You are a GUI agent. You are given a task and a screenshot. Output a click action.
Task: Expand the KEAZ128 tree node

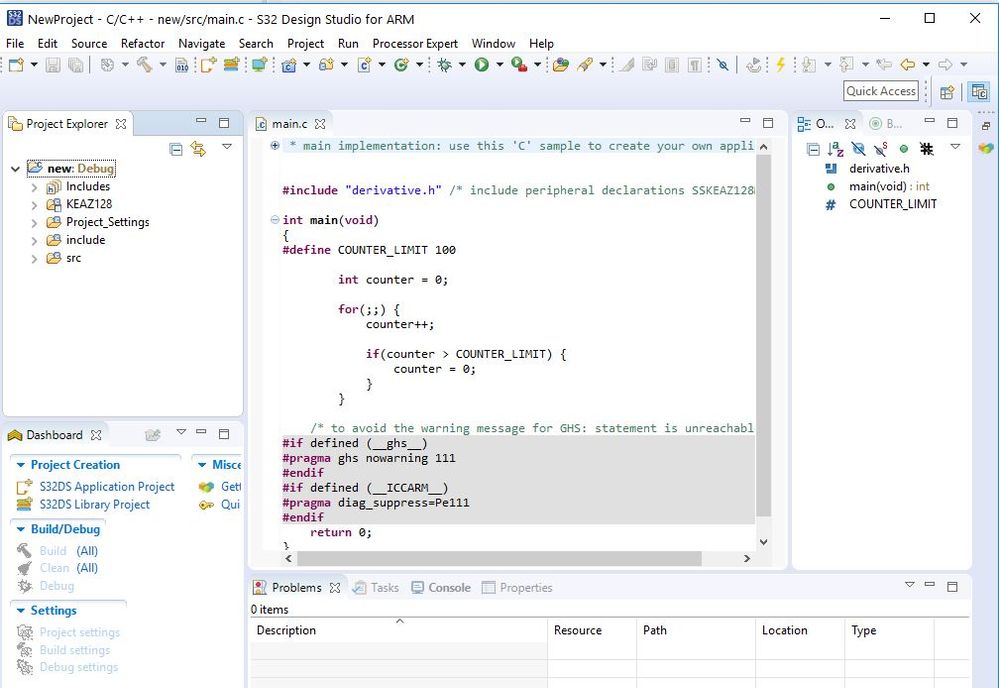pyautogui.click(x=34, y=205)
